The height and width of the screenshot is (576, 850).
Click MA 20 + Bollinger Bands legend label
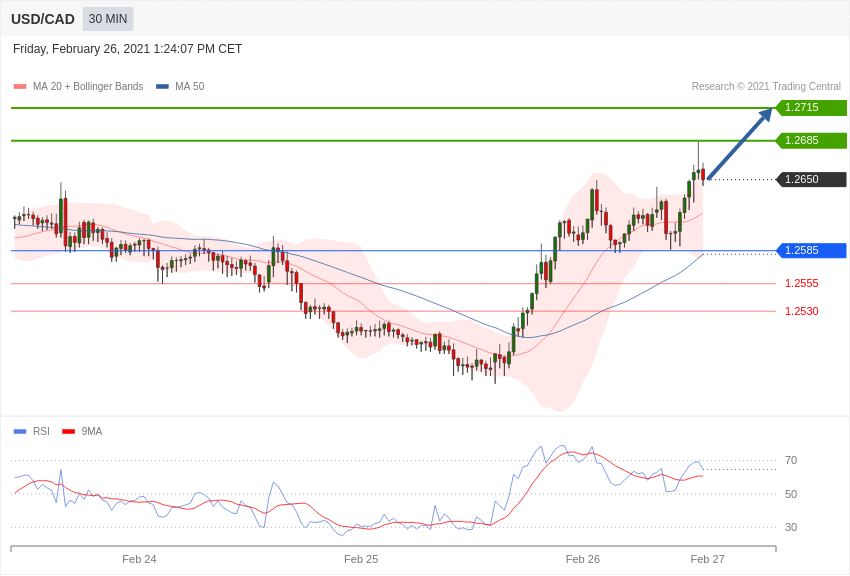point(88,86)
